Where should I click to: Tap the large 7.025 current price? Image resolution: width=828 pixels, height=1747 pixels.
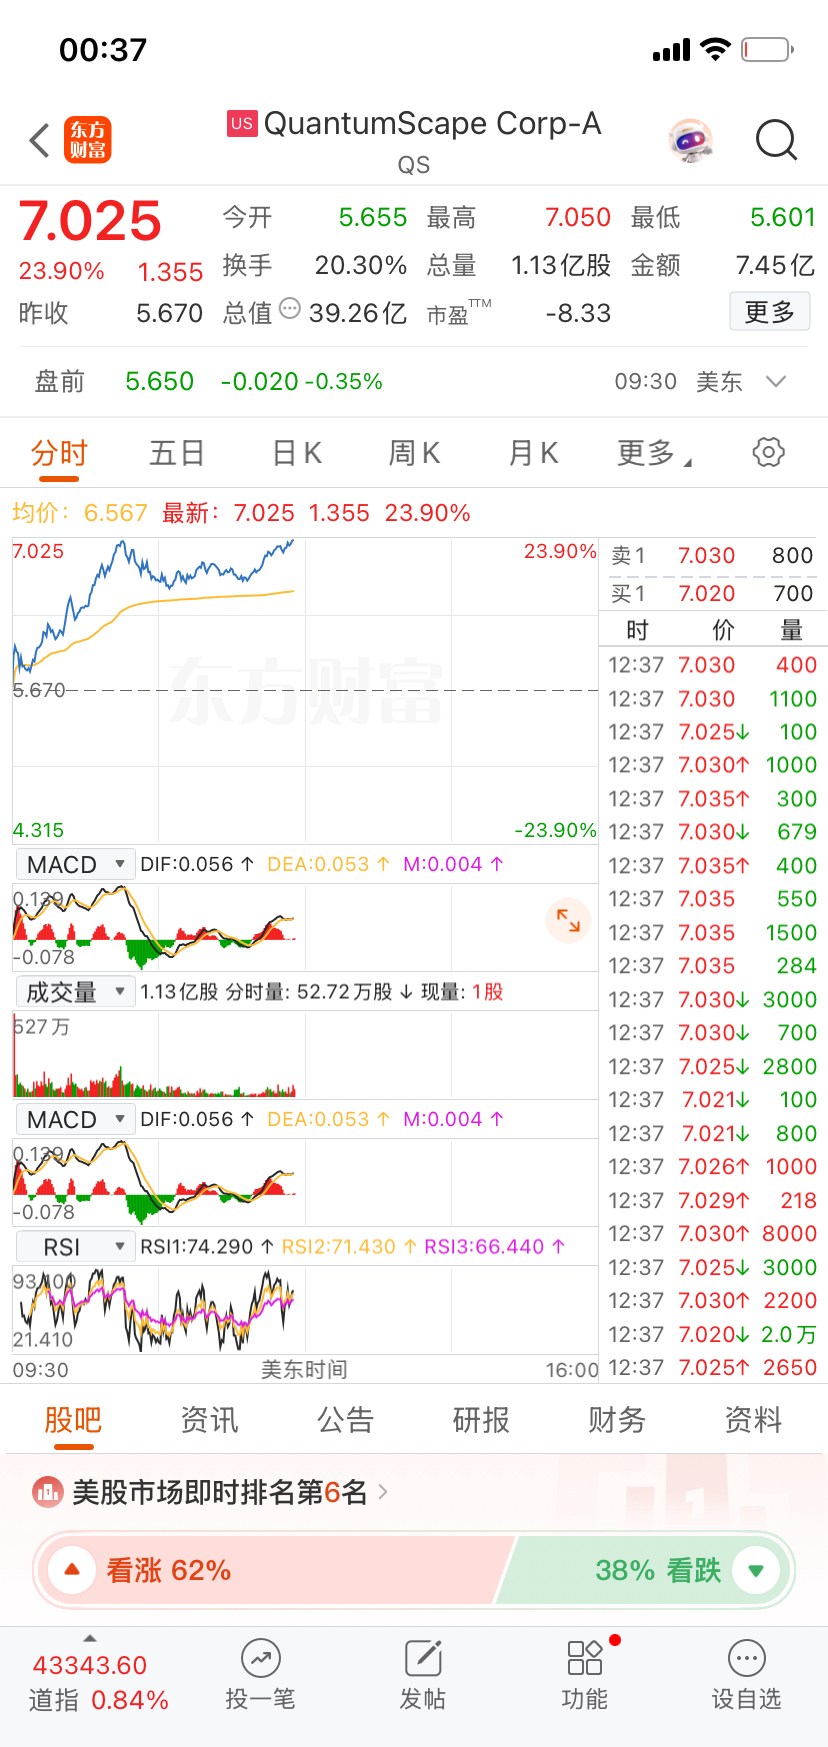click(90, 221)
